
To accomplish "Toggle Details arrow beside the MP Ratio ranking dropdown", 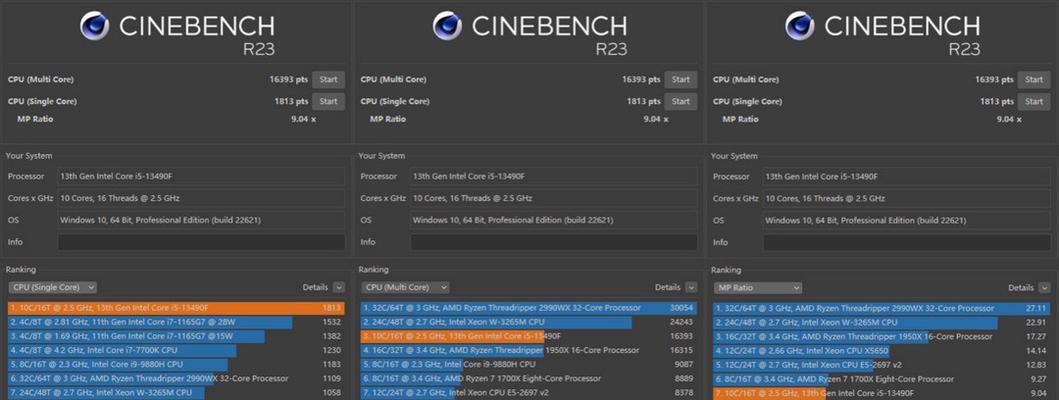I will point(1044,287).
